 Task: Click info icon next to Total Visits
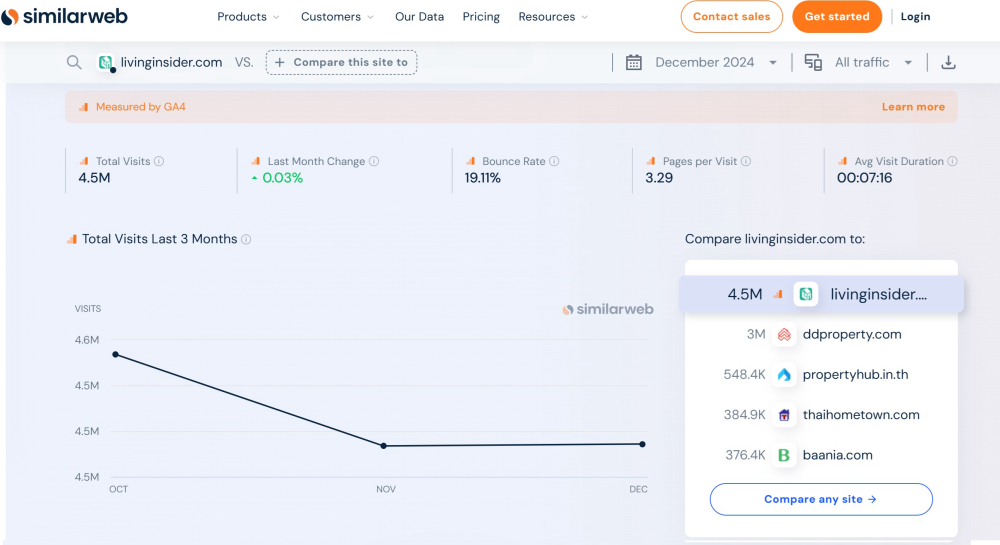point(159,161)
